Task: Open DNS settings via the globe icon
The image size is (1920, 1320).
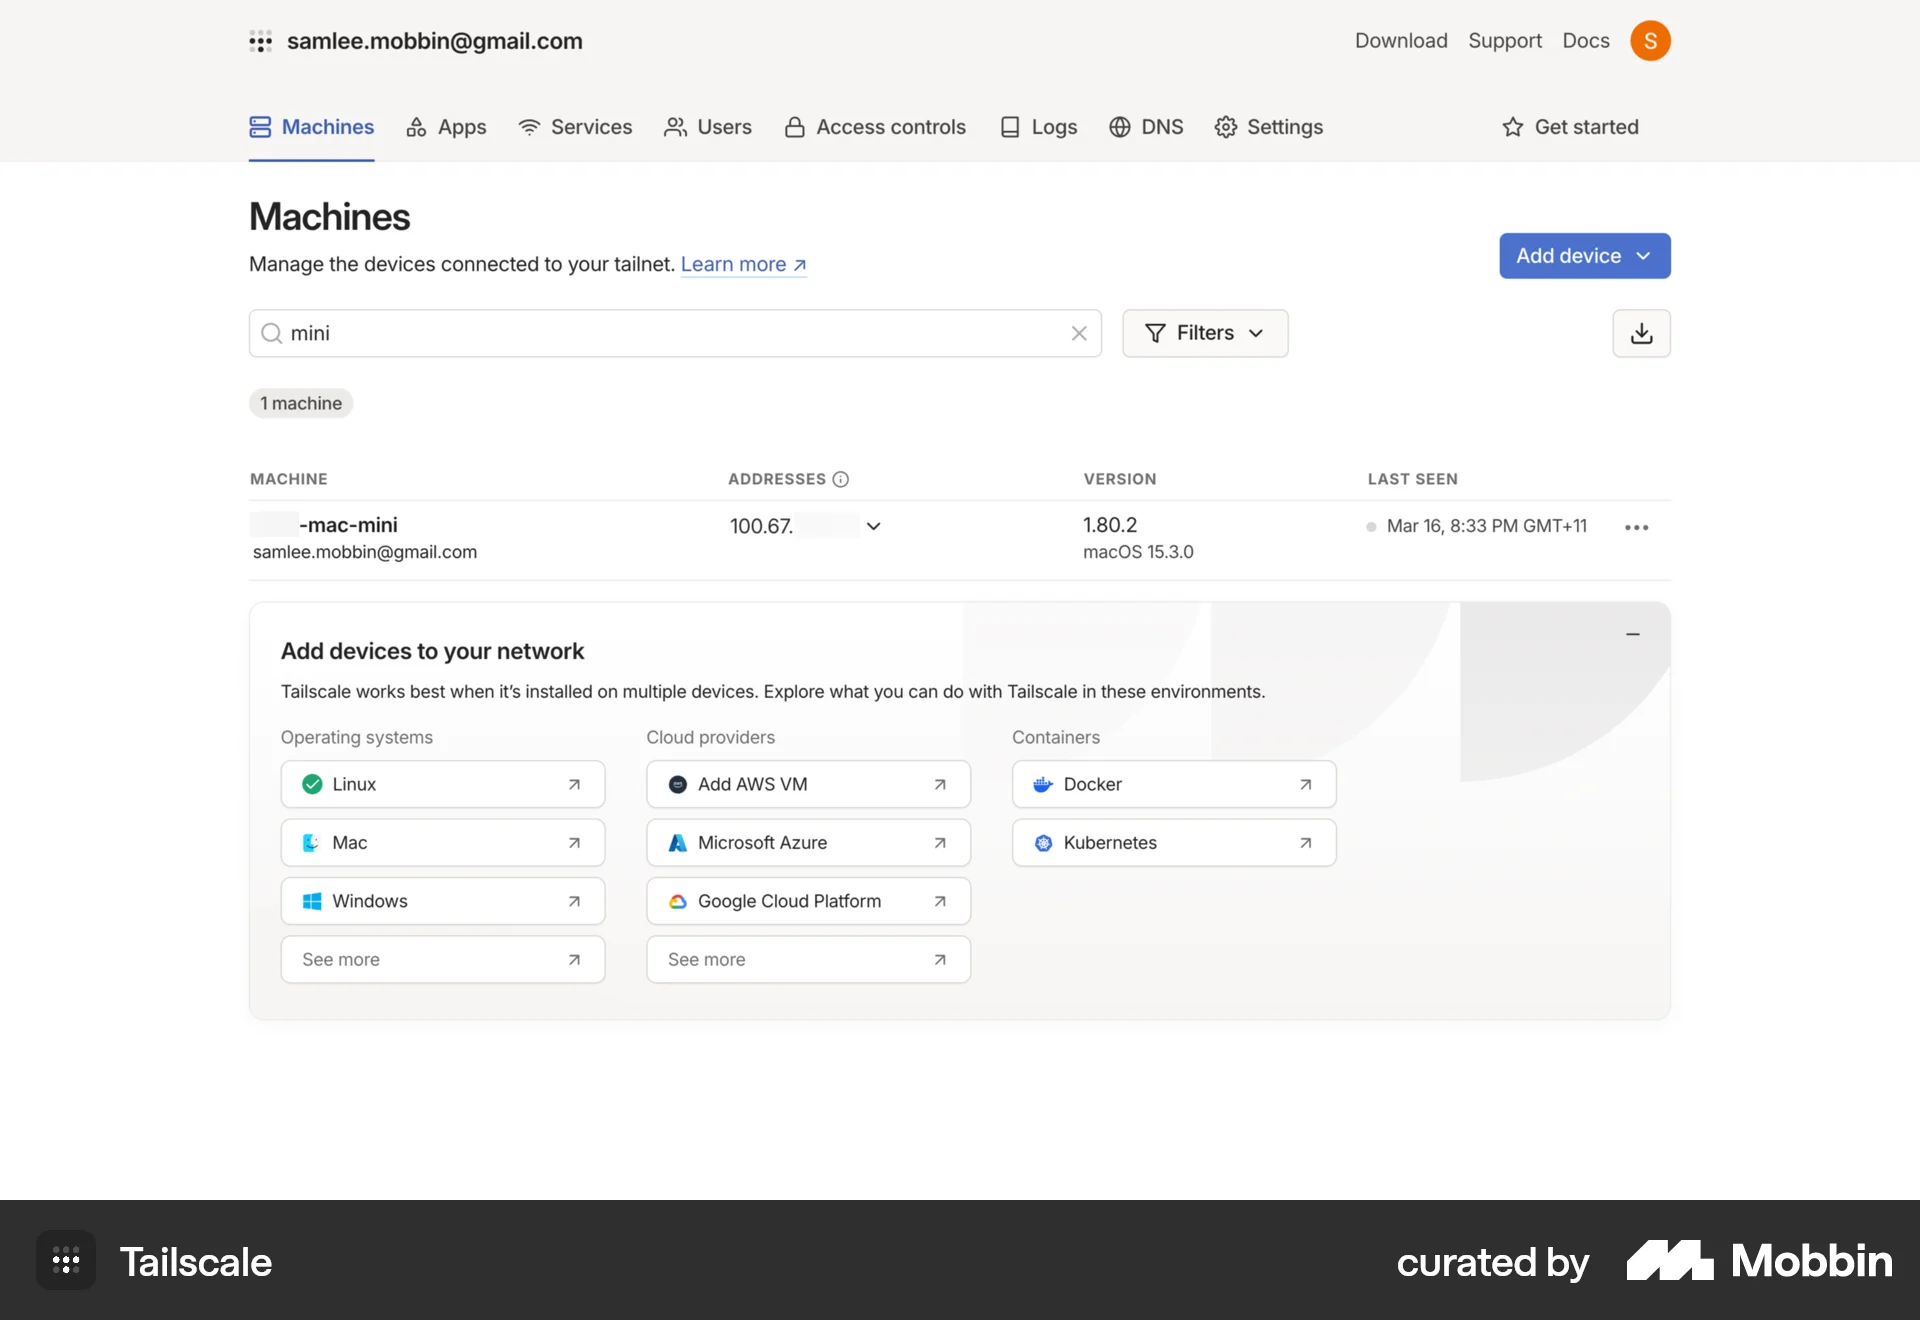Action: (x=1119, y=127)
